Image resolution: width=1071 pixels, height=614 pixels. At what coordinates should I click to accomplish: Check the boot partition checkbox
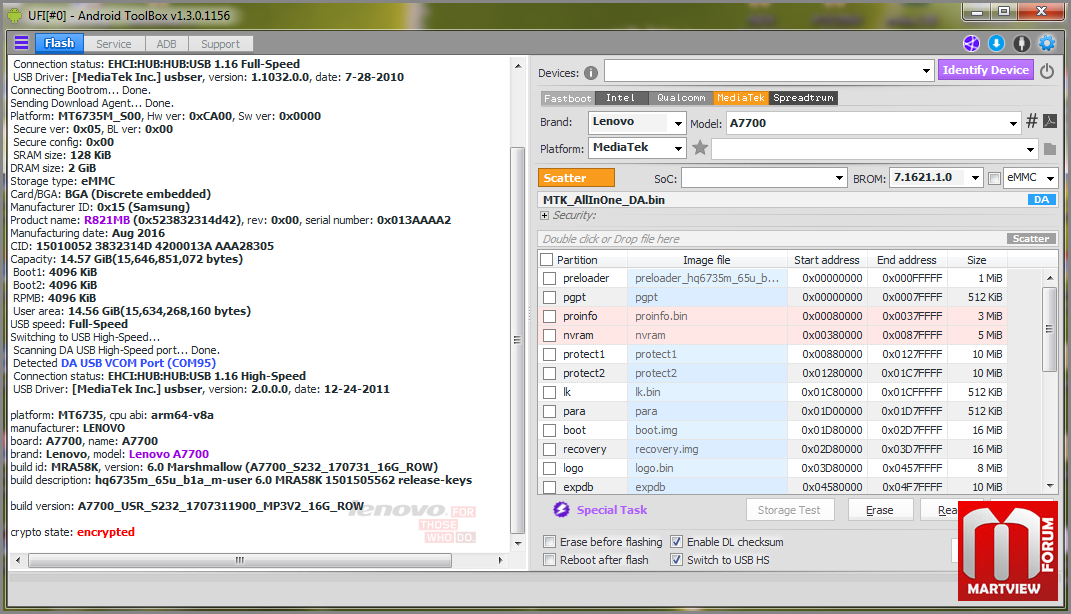(x=549, y=430)
